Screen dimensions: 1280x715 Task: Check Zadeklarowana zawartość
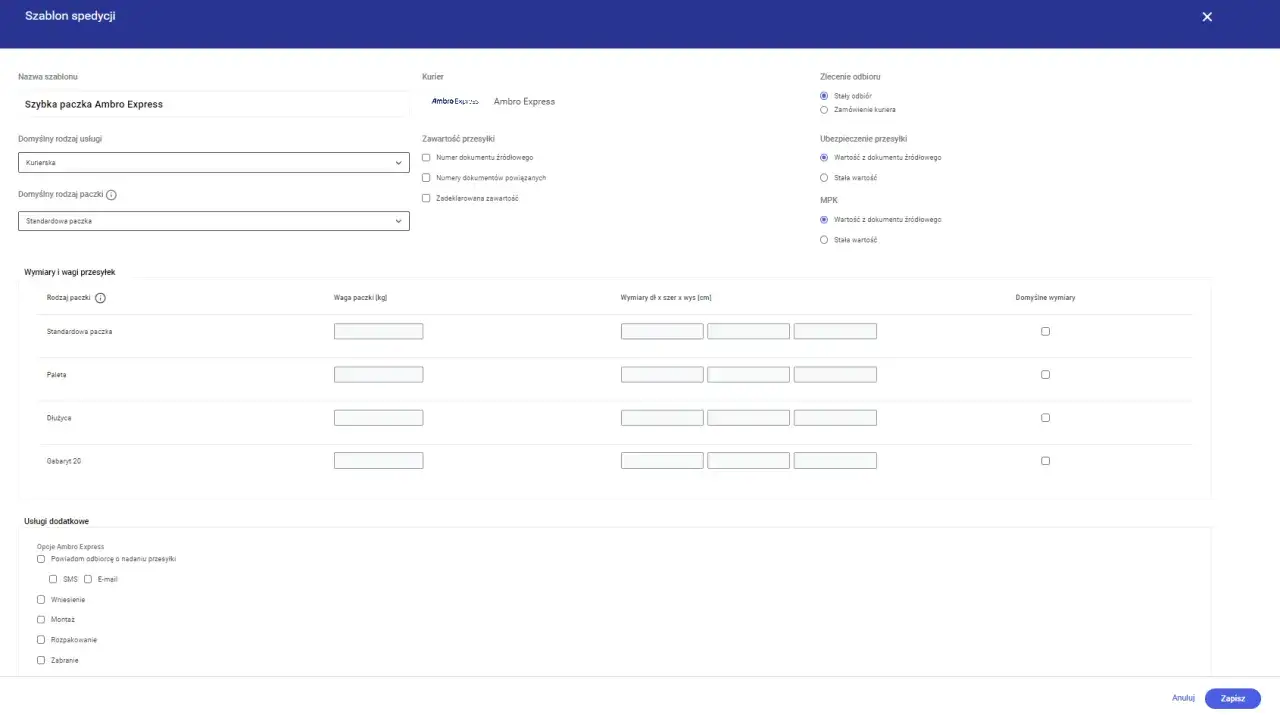[426, 198]
